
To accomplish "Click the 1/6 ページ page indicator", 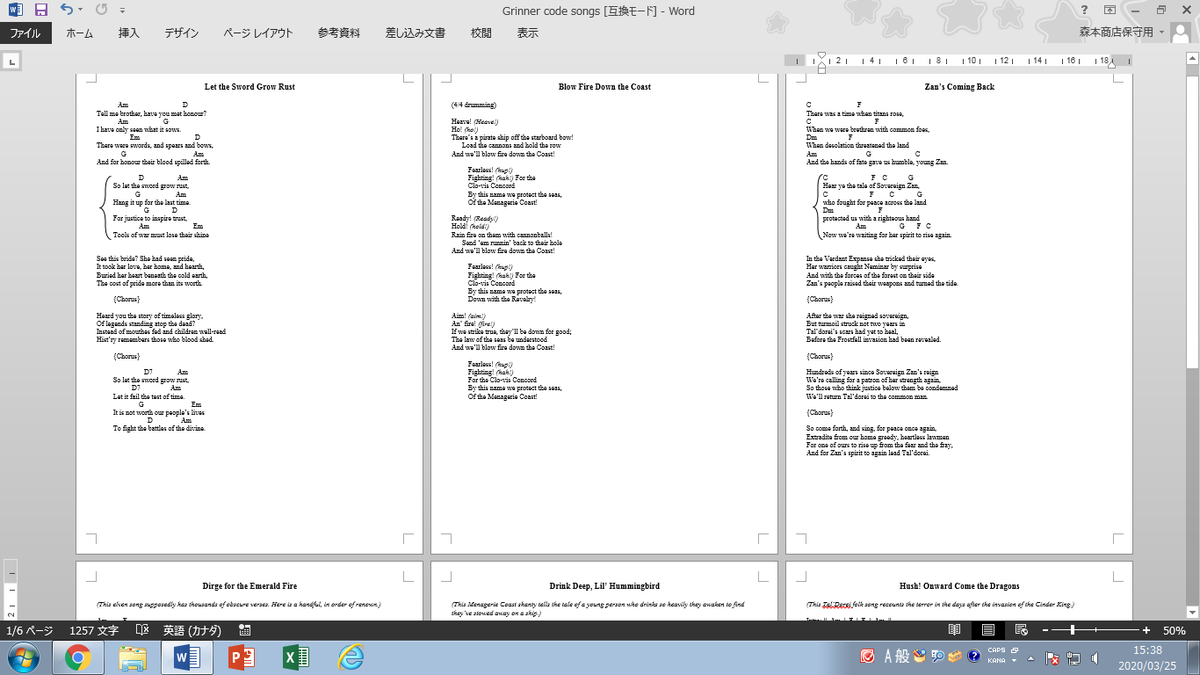I will (x=29, y=631).
